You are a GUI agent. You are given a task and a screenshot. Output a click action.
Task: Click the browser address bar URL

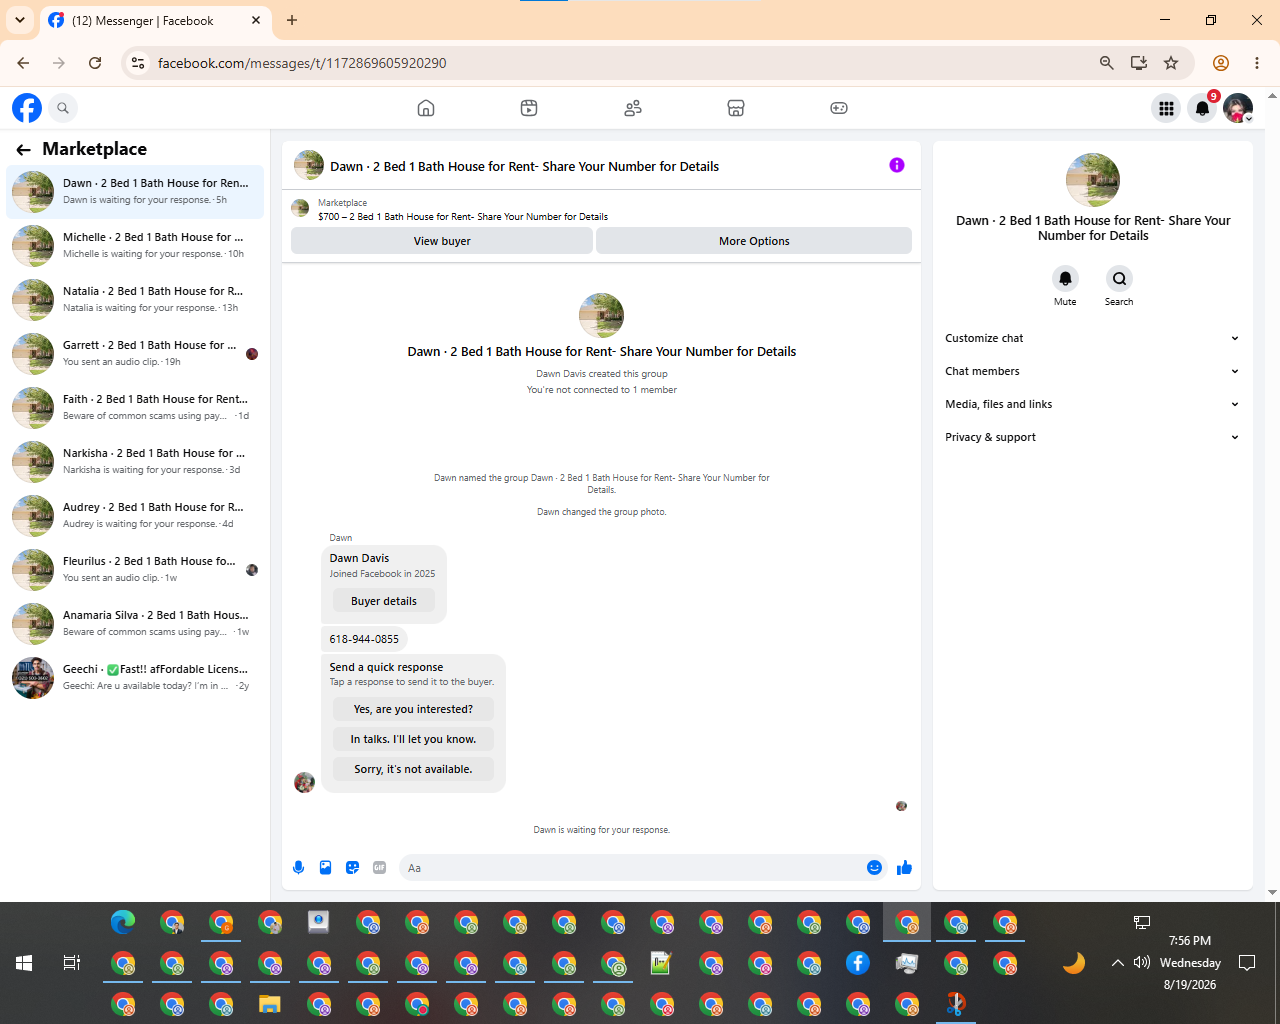302,63
